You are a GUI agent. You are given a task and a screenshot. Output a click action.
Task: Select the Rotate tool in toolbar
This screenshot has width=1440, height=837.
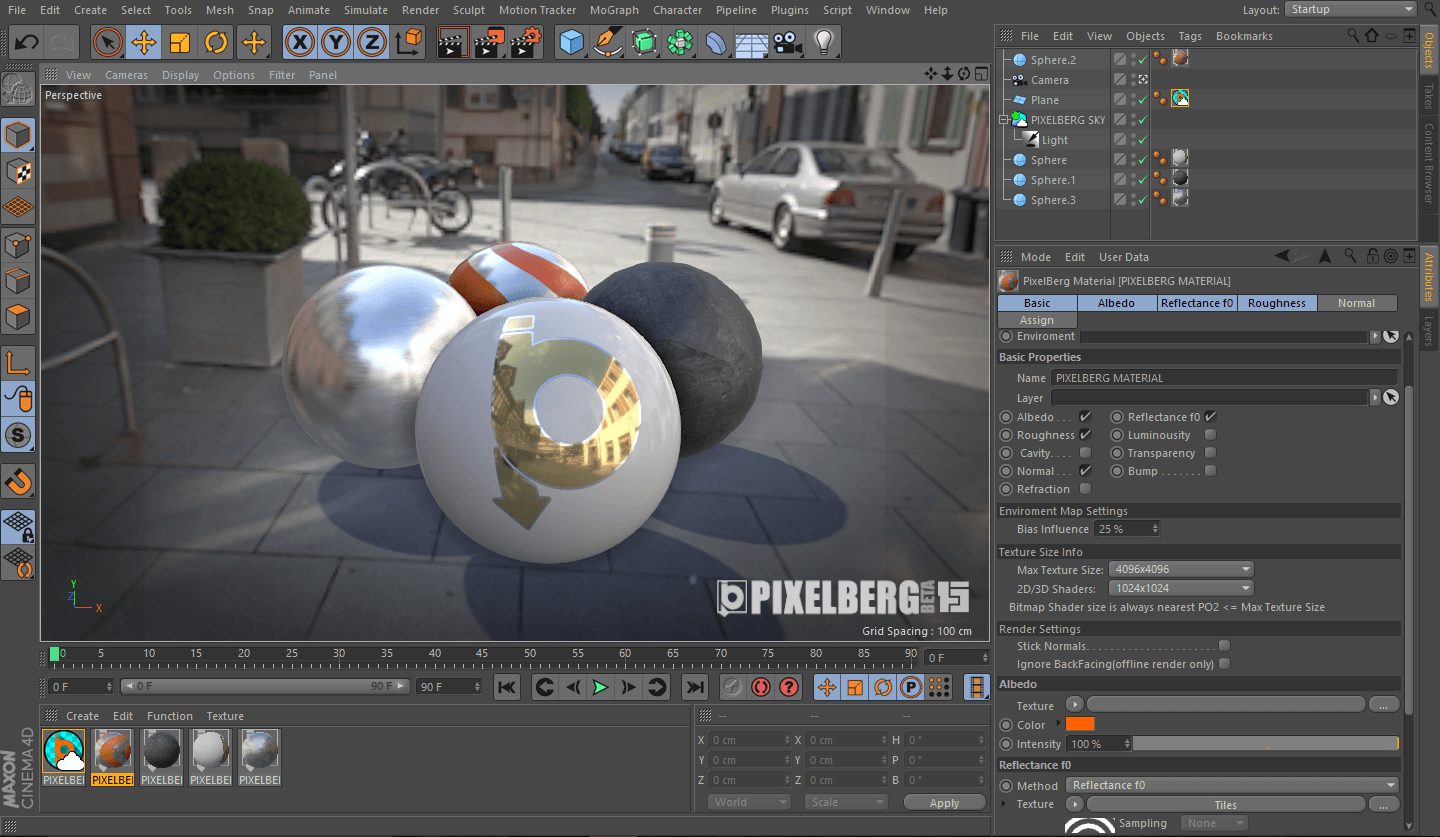click(x=216, y=43)
